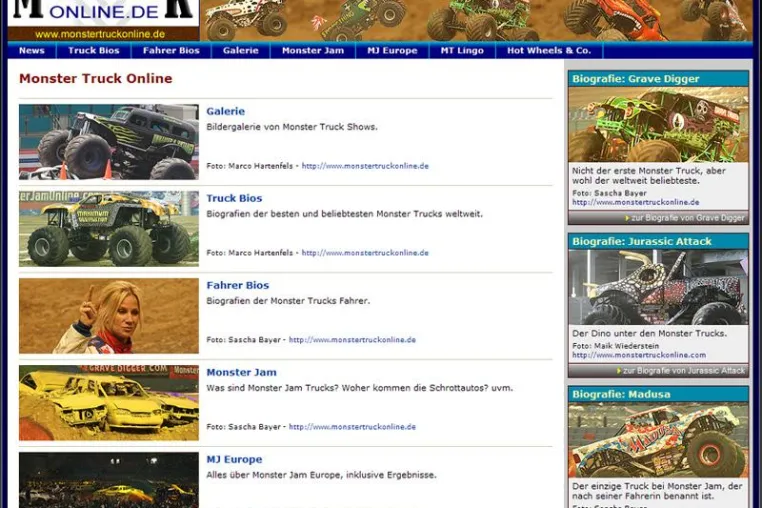Image resolution: width=762 pixels, height=508 pixels.
Task: Click the Monster Jam crushed yellow cars thumbnail
Action: tap(109, 403)
